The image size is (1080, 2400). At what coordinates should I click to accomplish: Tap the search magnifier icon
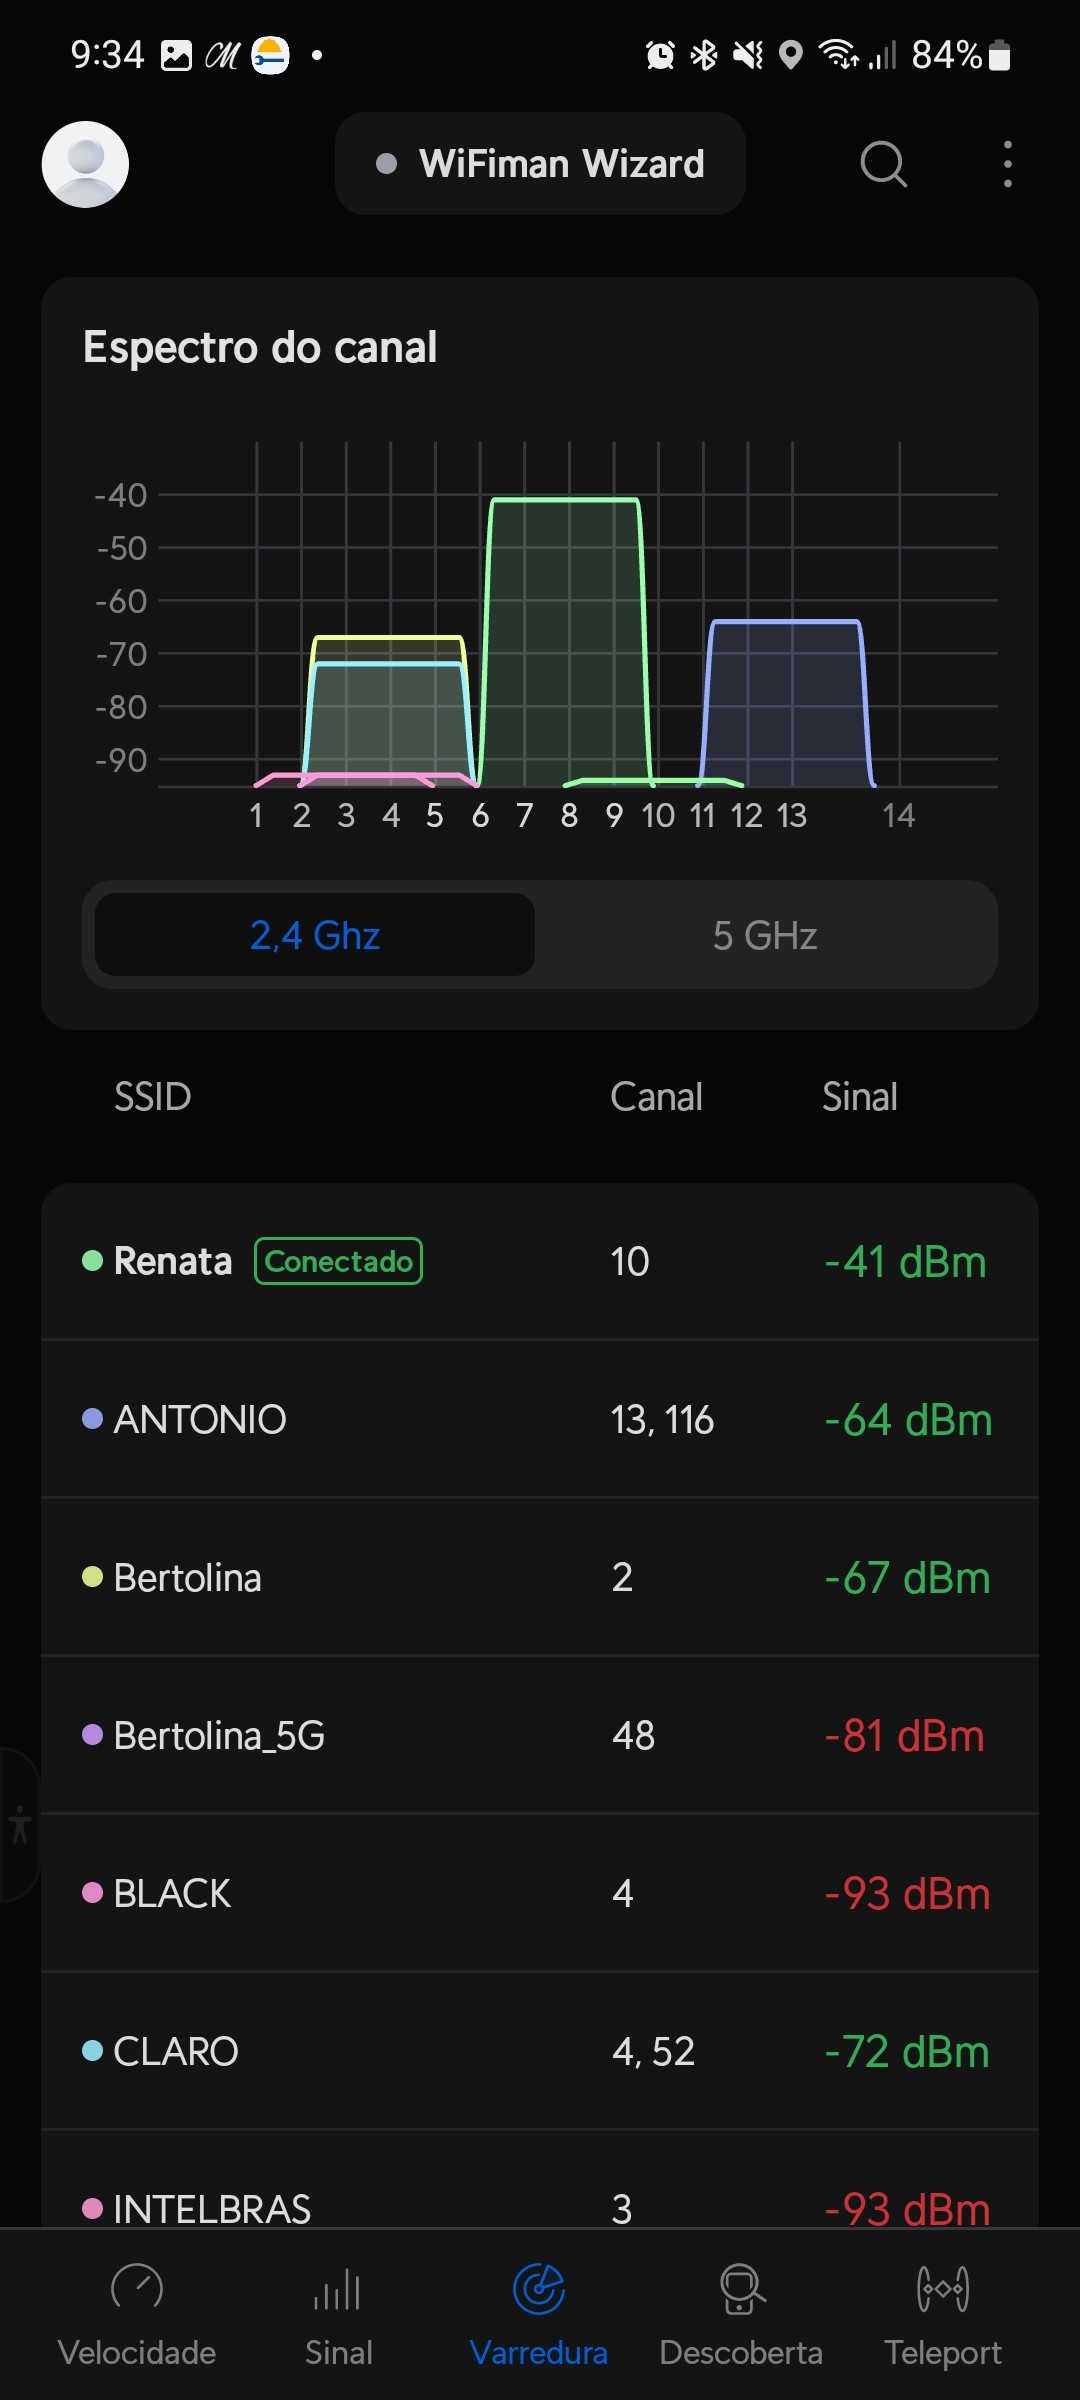coord(883,164)
